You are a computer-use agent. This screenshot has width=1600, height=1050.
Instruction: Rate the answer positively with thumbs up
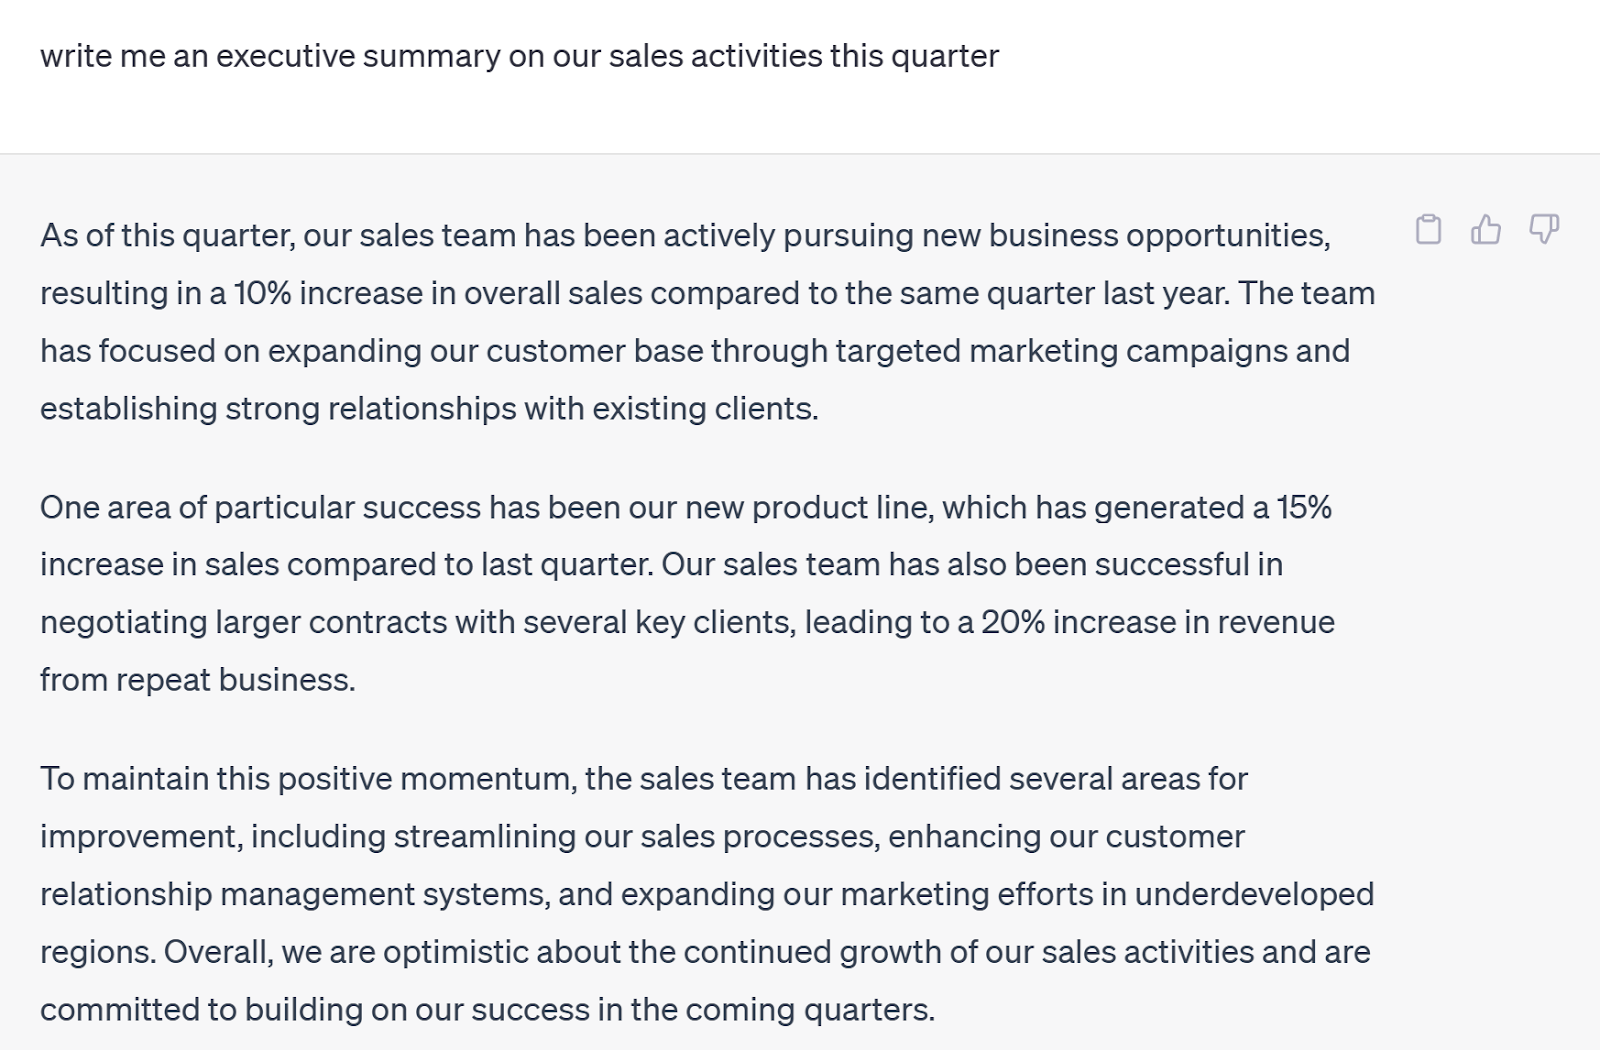(x=1488, y=229)
